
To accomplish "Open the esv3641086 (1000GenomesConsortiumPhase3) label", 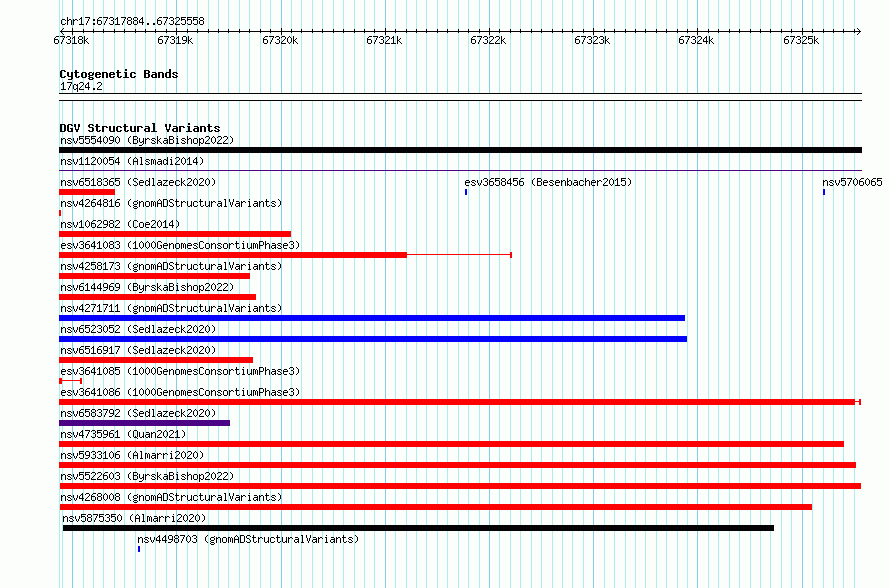I will (180, 392).
